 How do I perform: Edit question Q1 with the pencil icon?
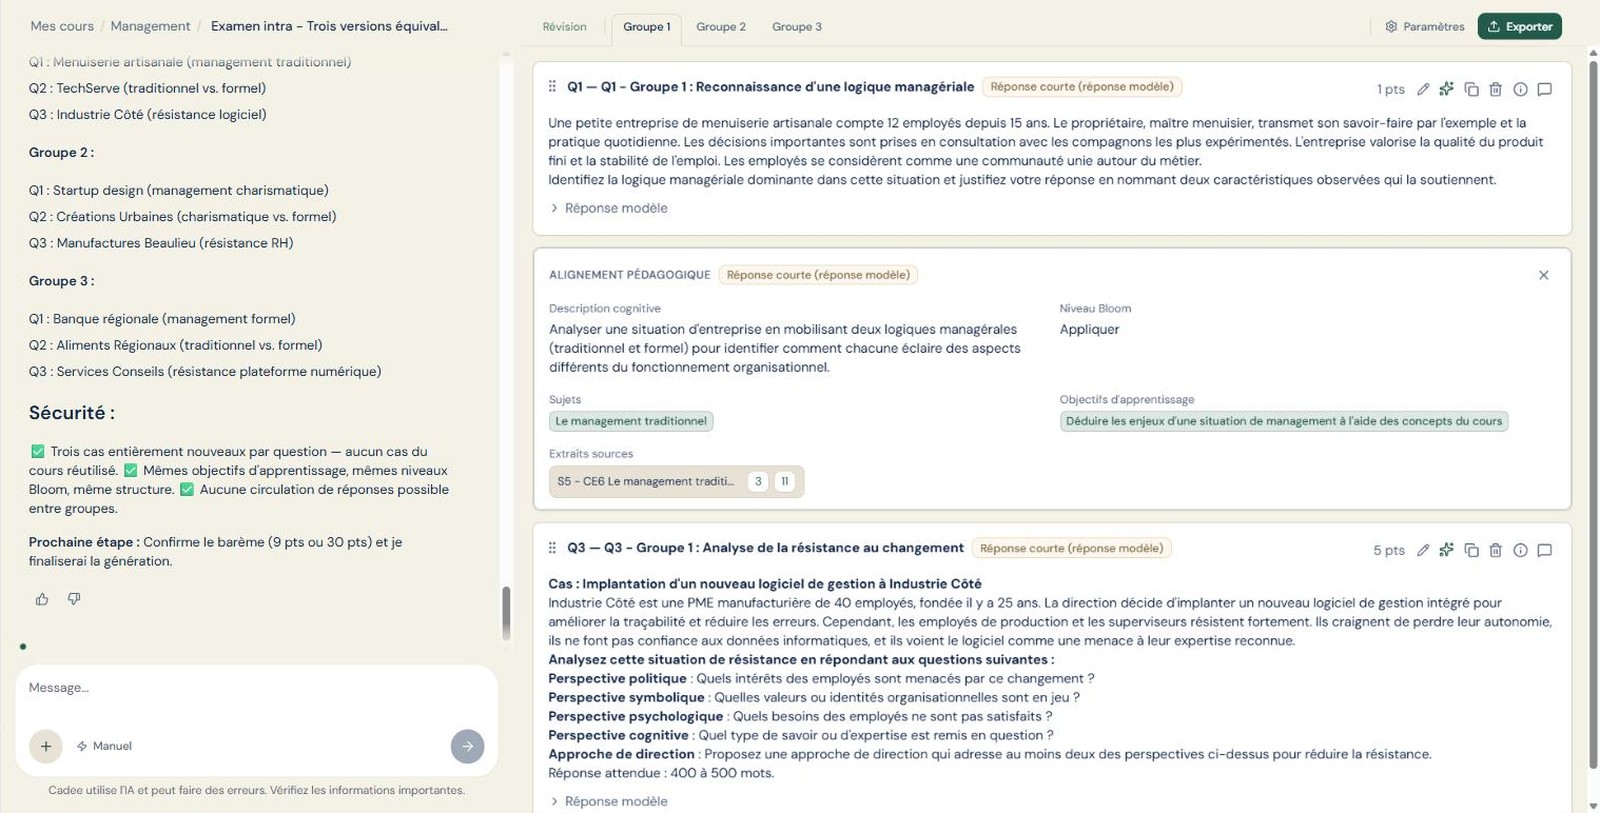pos(1423,89)
